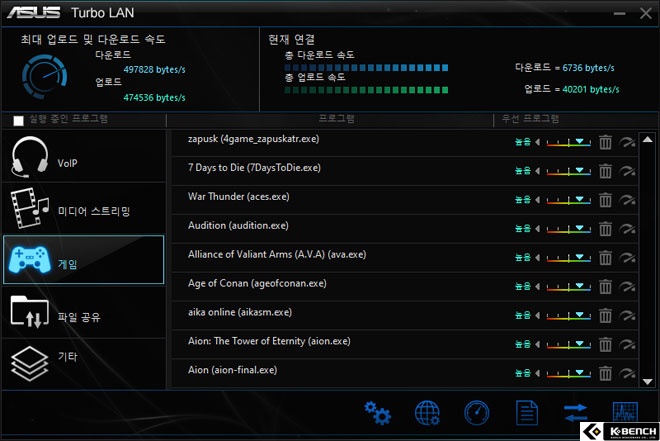Screen dimensions: 660x441
Task: Lower priority arrow for Audition
Action: 538,229
